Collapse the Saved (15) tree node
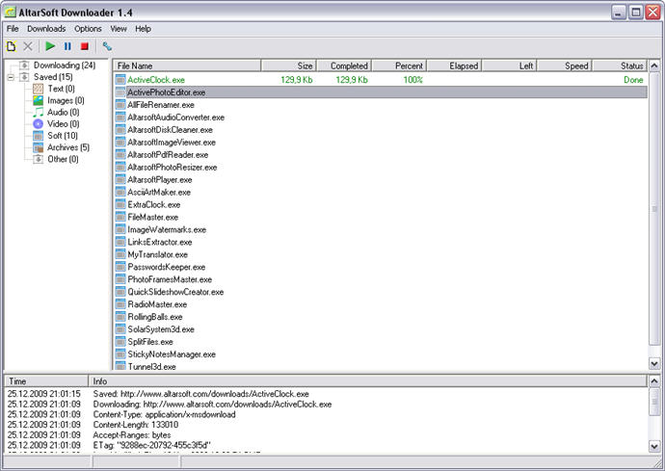The image size is (665, 471). point(11,77)
